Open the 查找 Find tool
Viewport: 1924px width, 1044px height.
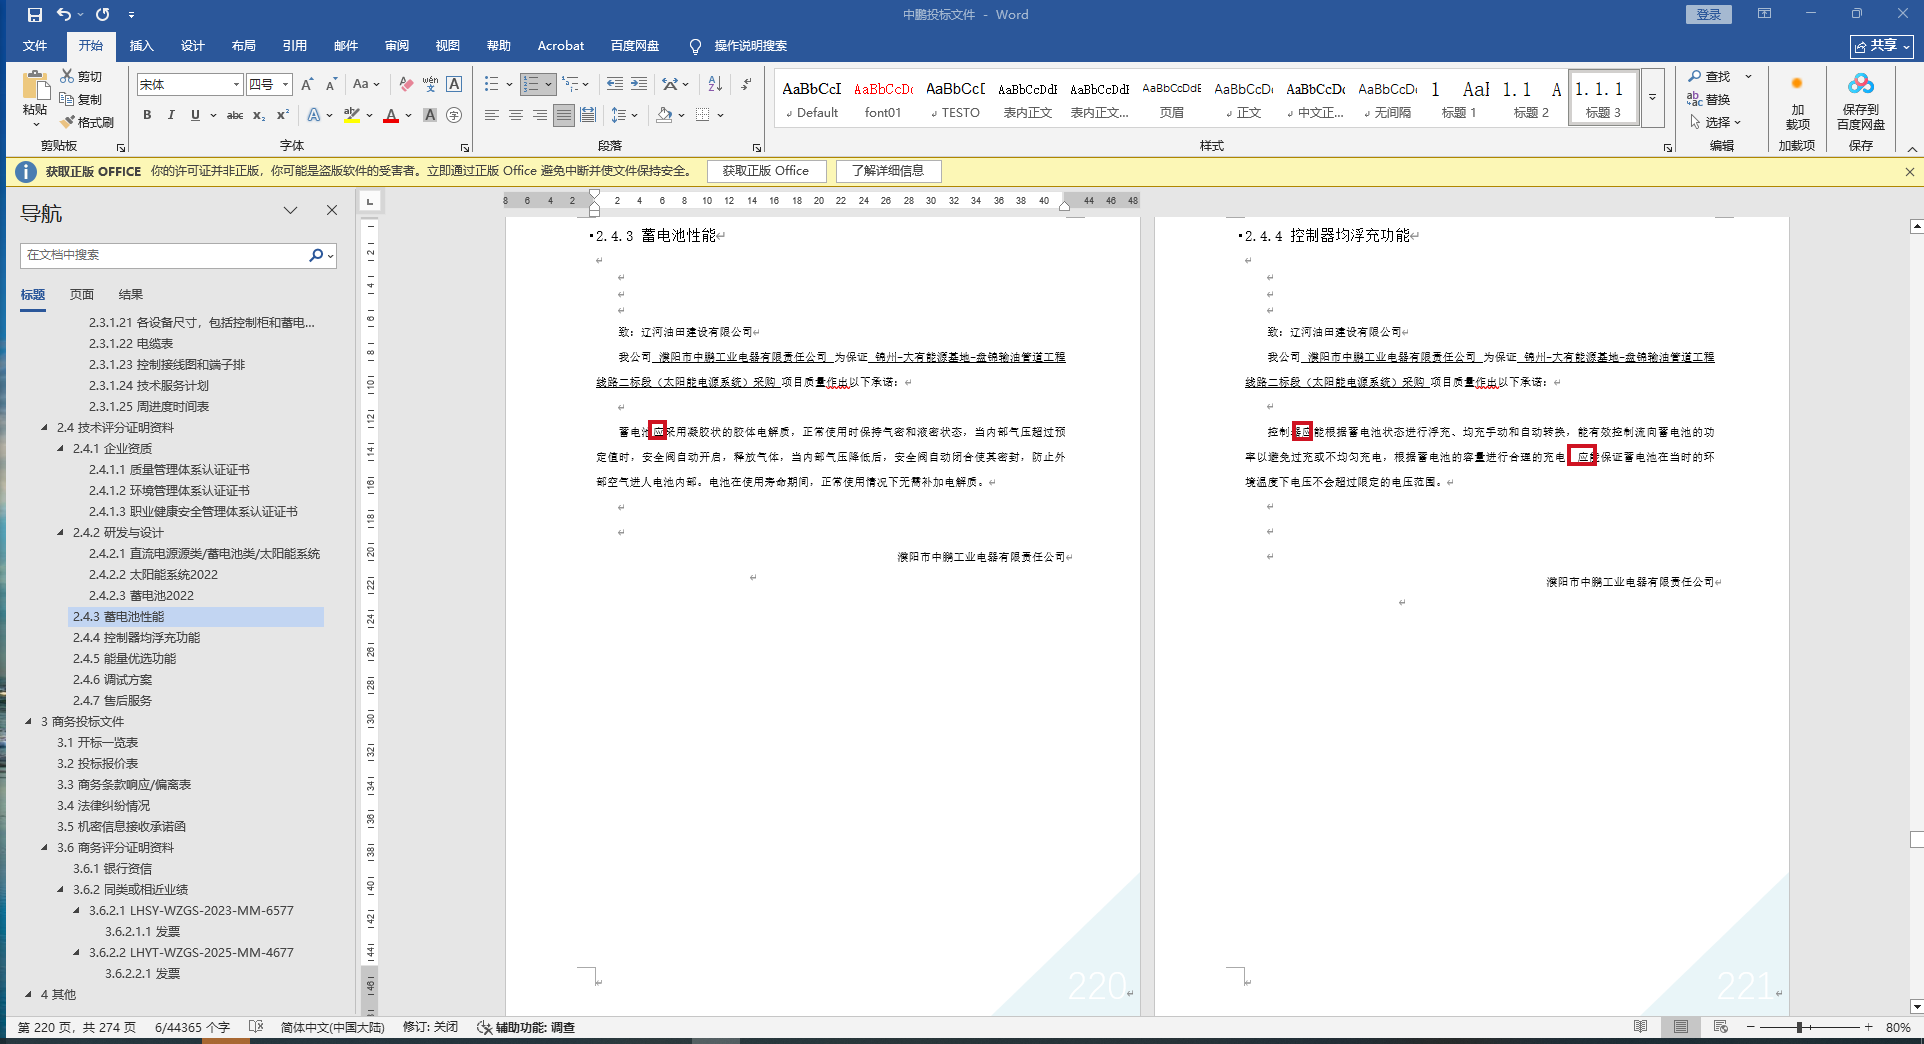click(1709, 76)
